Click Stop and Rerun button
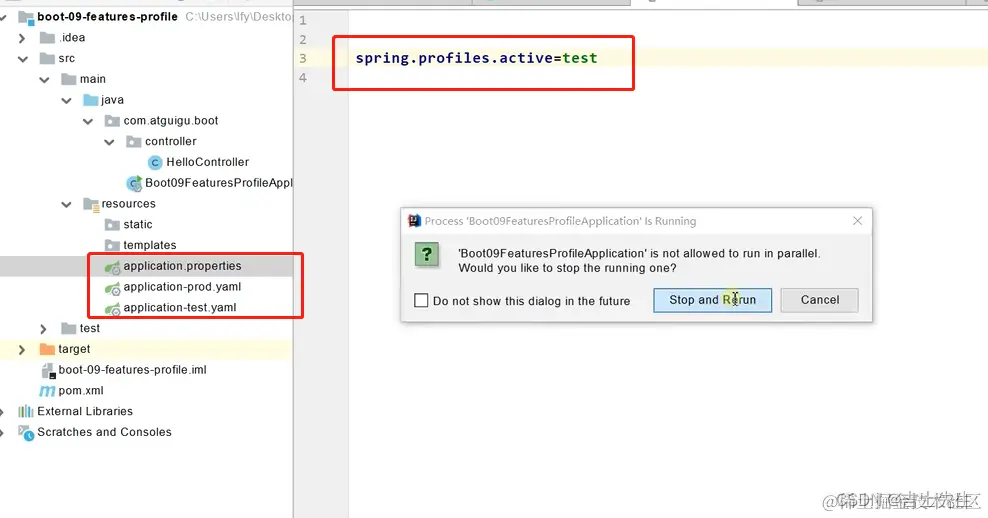Image resolution: width=988 pixels, height=518 pixels. click(x=712, y=300)
